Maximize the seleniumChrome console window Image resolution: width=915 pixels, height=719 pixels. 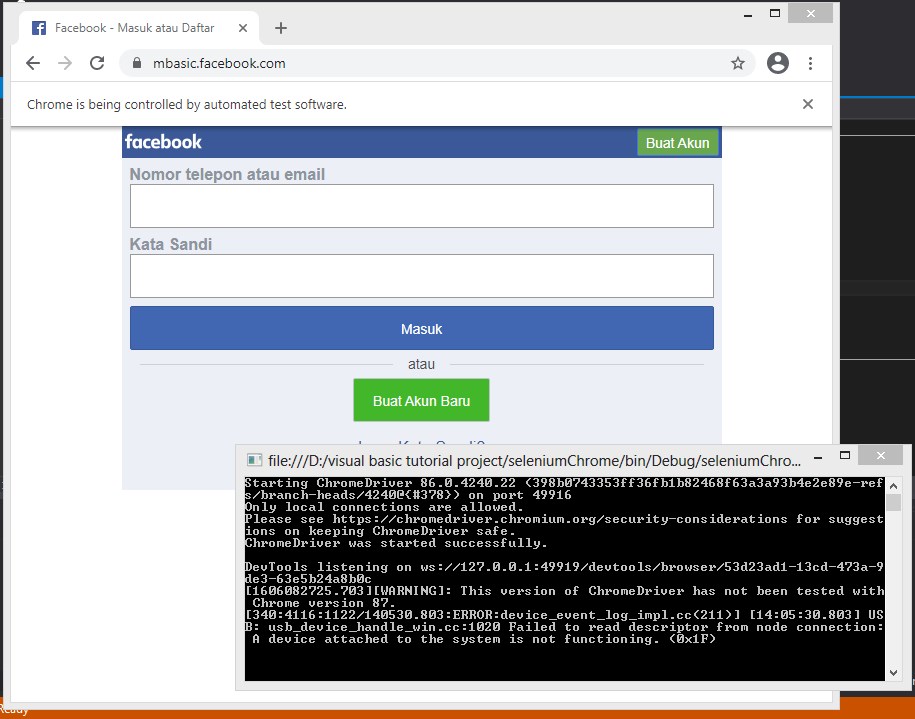click(845, 455)
